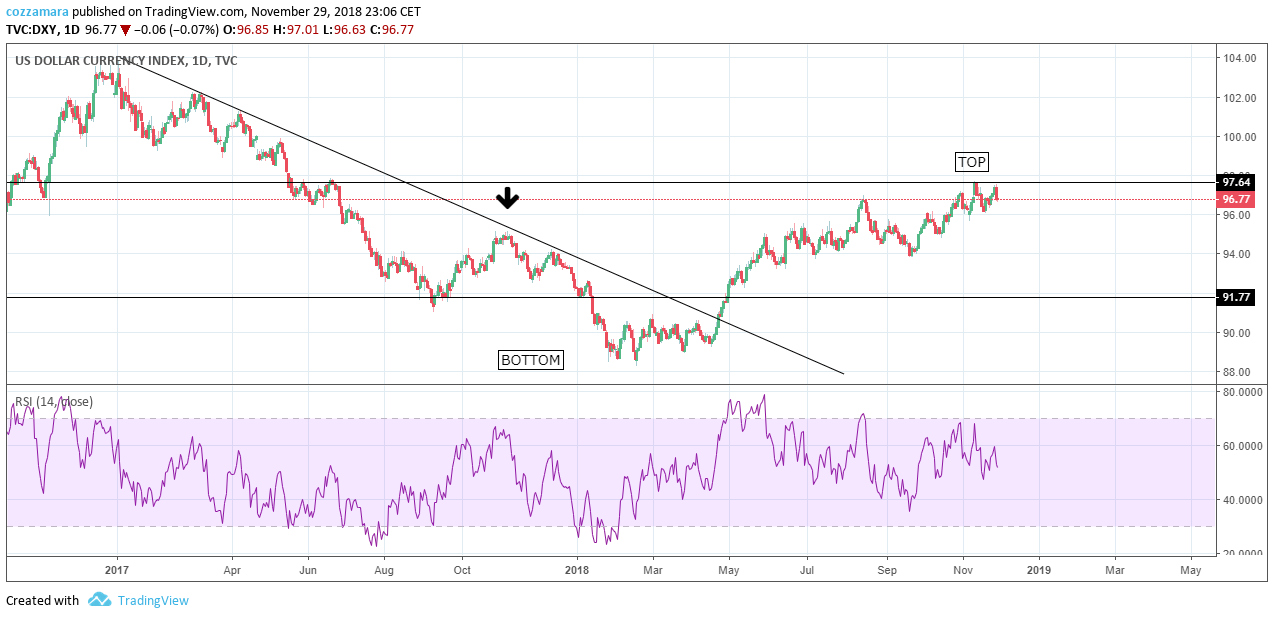Viewport: 1274px width, 618px height.
Task: Select the 97.64 horizontal line price tag
Action: [x=1236, y=182]
